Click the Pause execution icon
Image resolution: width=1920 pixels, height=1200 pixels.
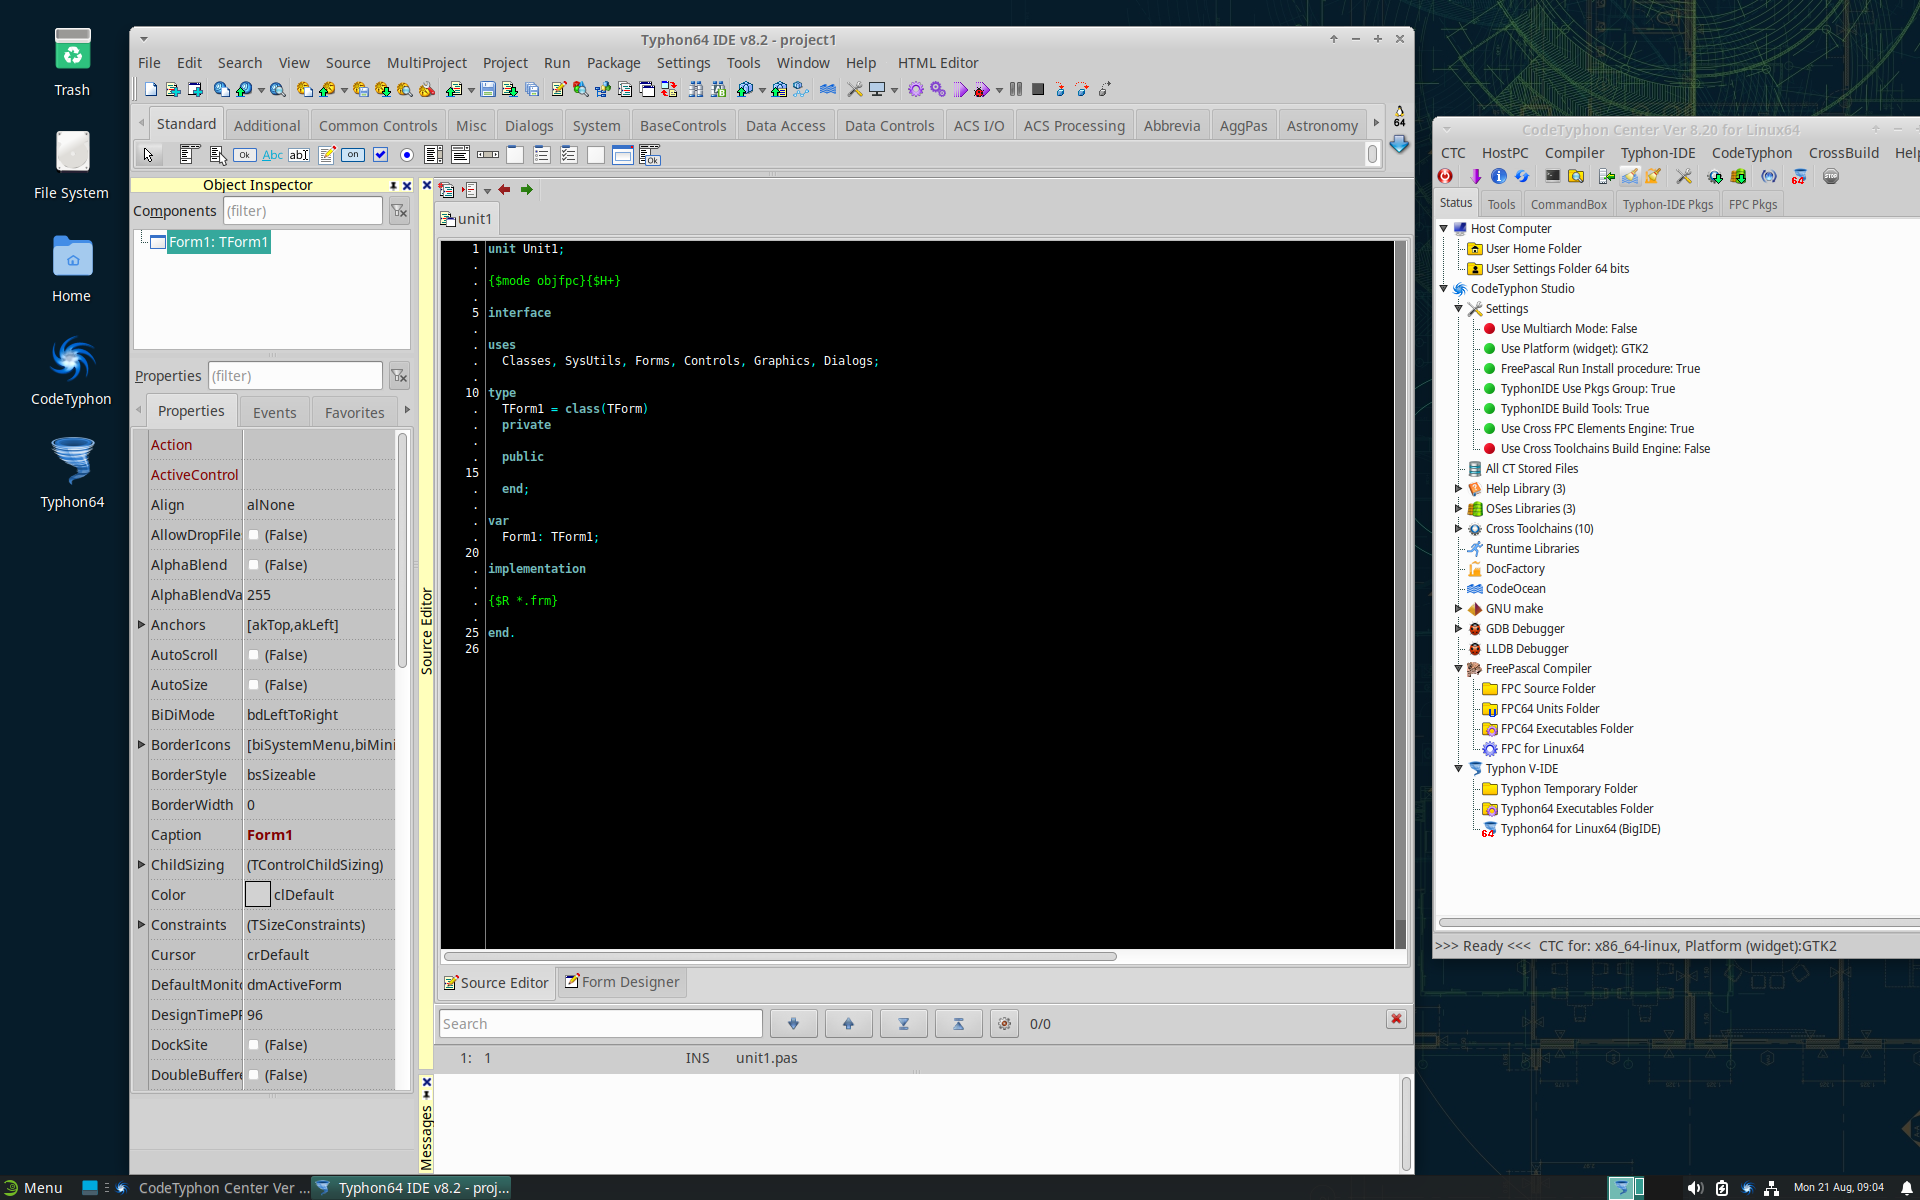(1016, 90)
